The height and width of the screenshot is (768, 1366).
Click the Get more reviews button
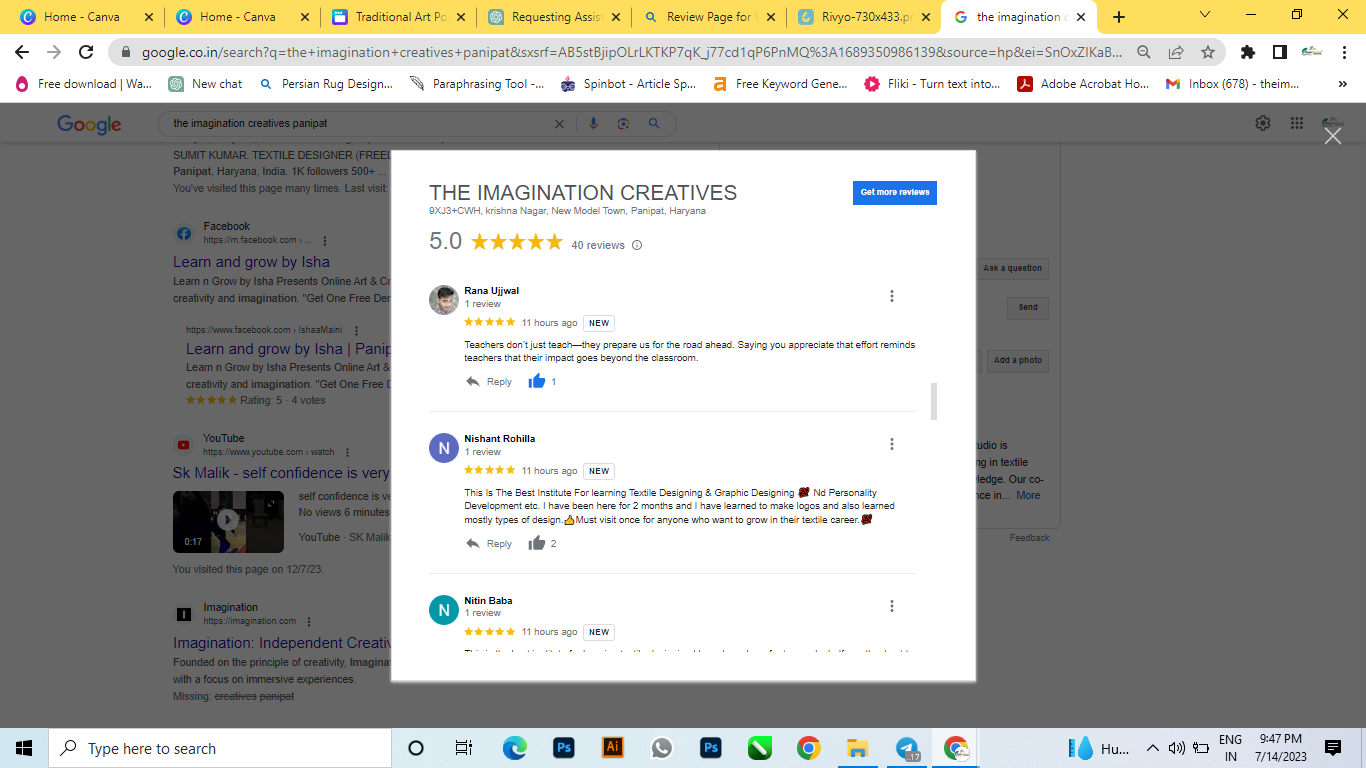click(x=895, y=192)
